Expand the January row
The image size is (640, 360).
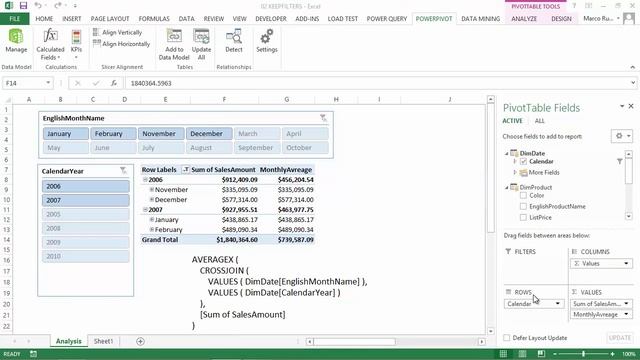pyautogui.click(x=151, y=220)
